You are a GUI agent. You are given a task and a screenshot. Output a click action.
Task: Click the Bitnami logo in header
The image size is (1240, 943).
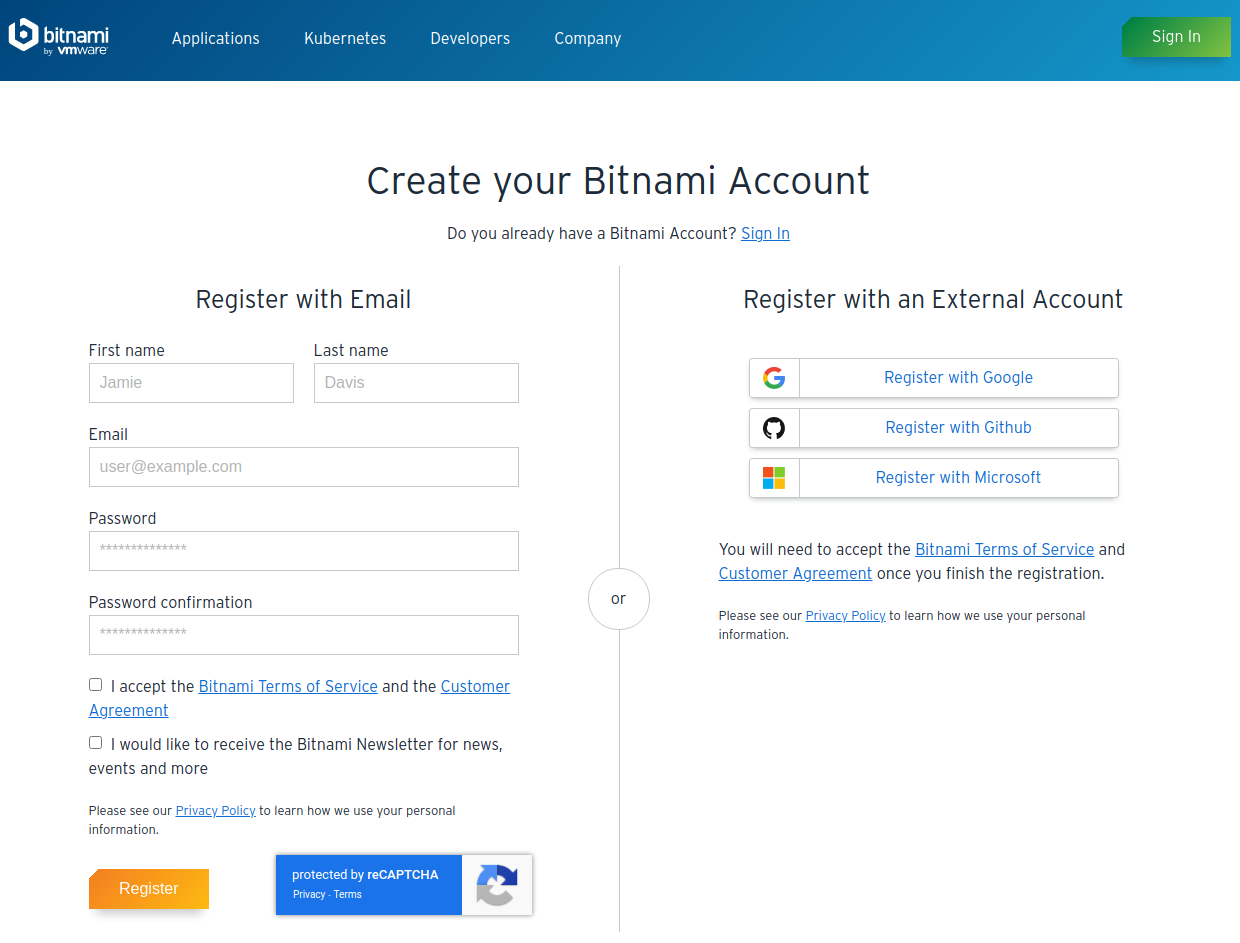(58, 37)
